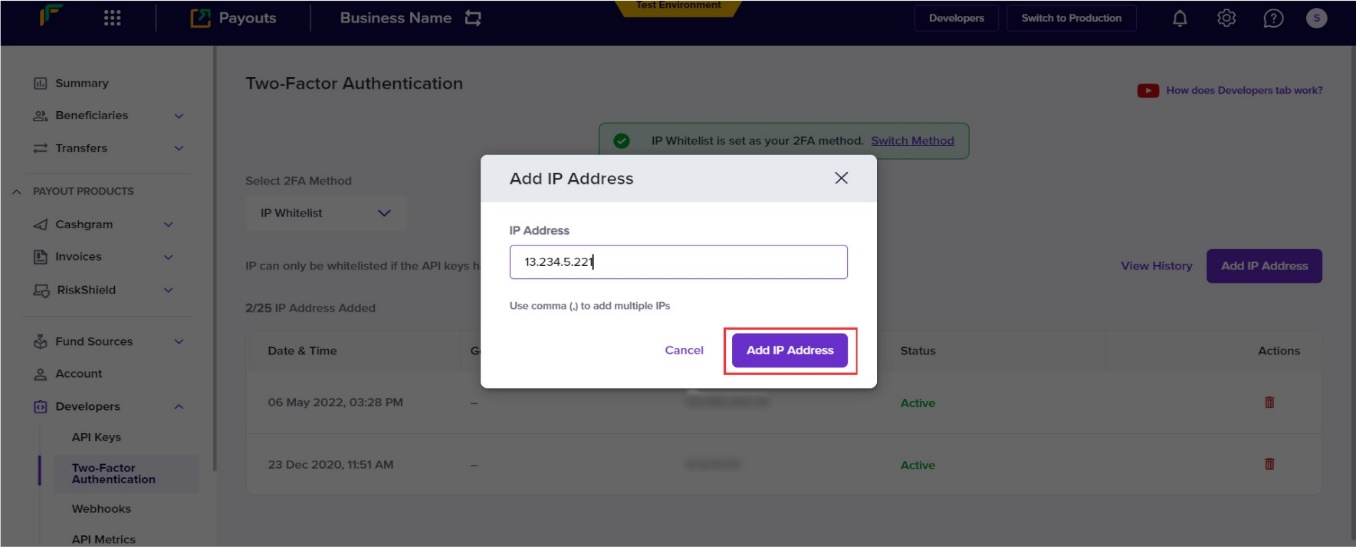Open the API Keys page

96,437
